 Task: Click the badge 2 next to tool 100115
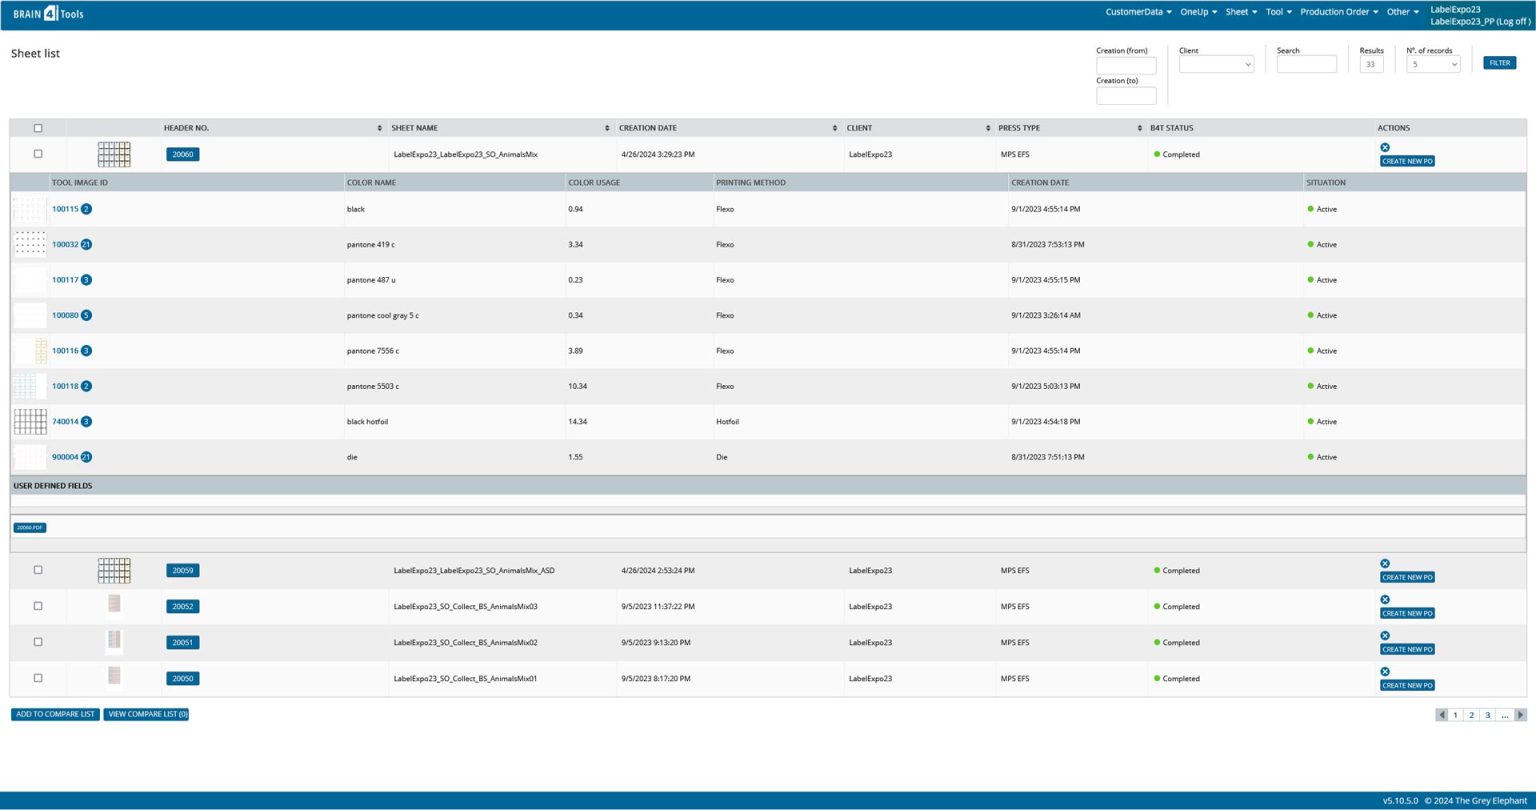86,209
